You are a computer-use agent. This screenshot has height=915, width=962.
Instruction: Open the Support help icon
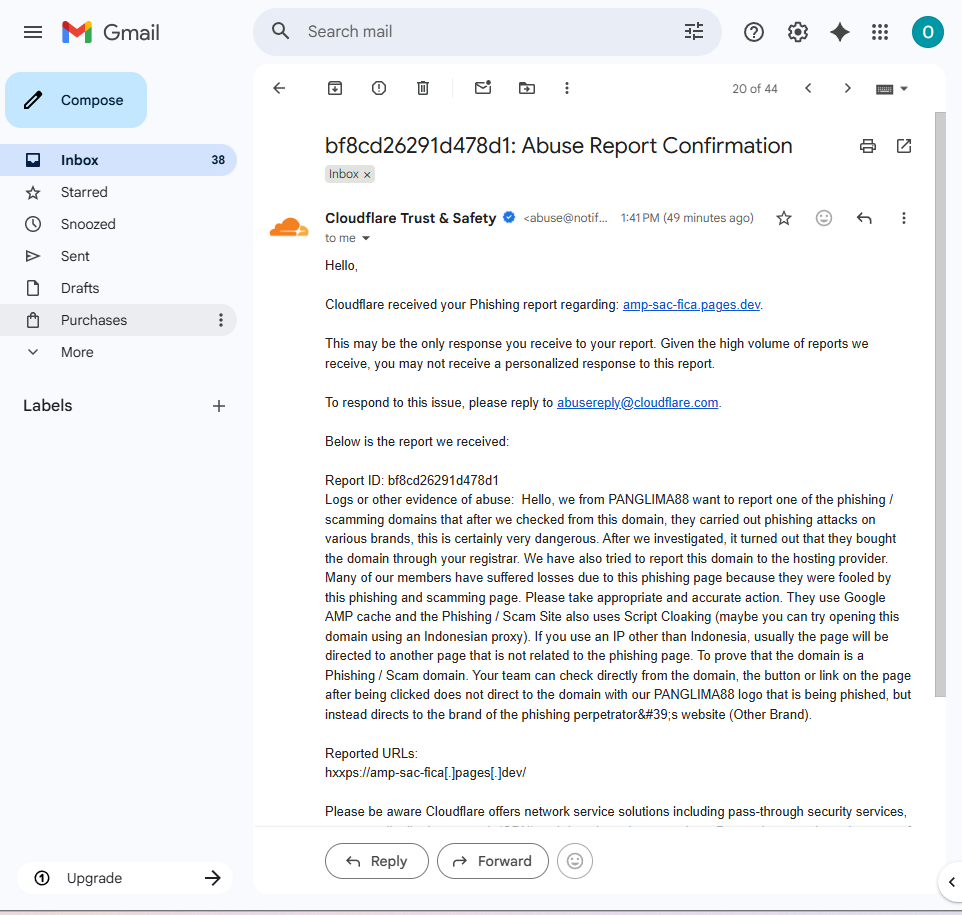753,32
